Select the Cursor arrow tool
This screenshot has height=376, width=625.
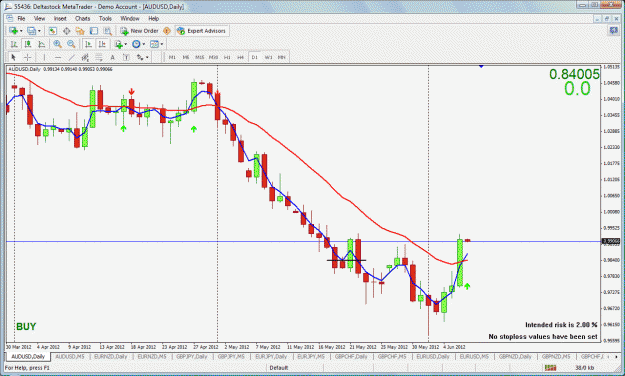(x=14, y=57)
